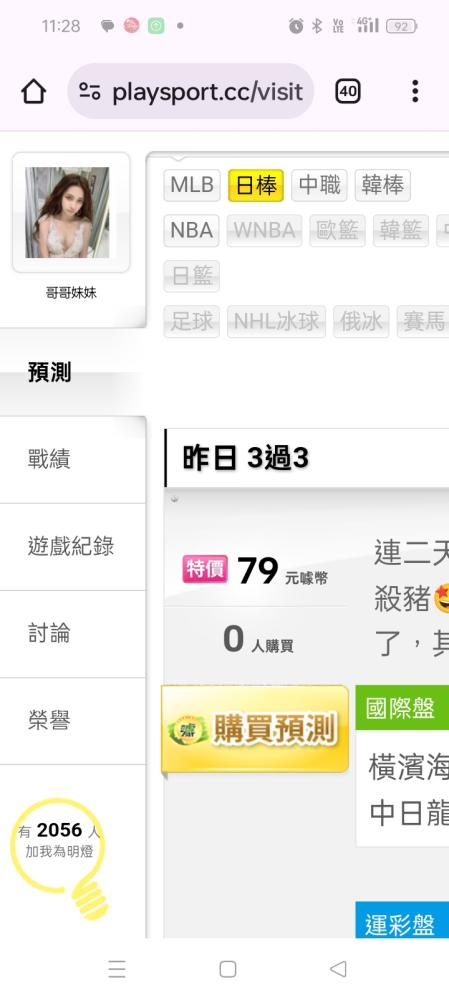449x1000 pixels.
Task: Select the highlighted 日棒 league filter
Action: point(256,186)
